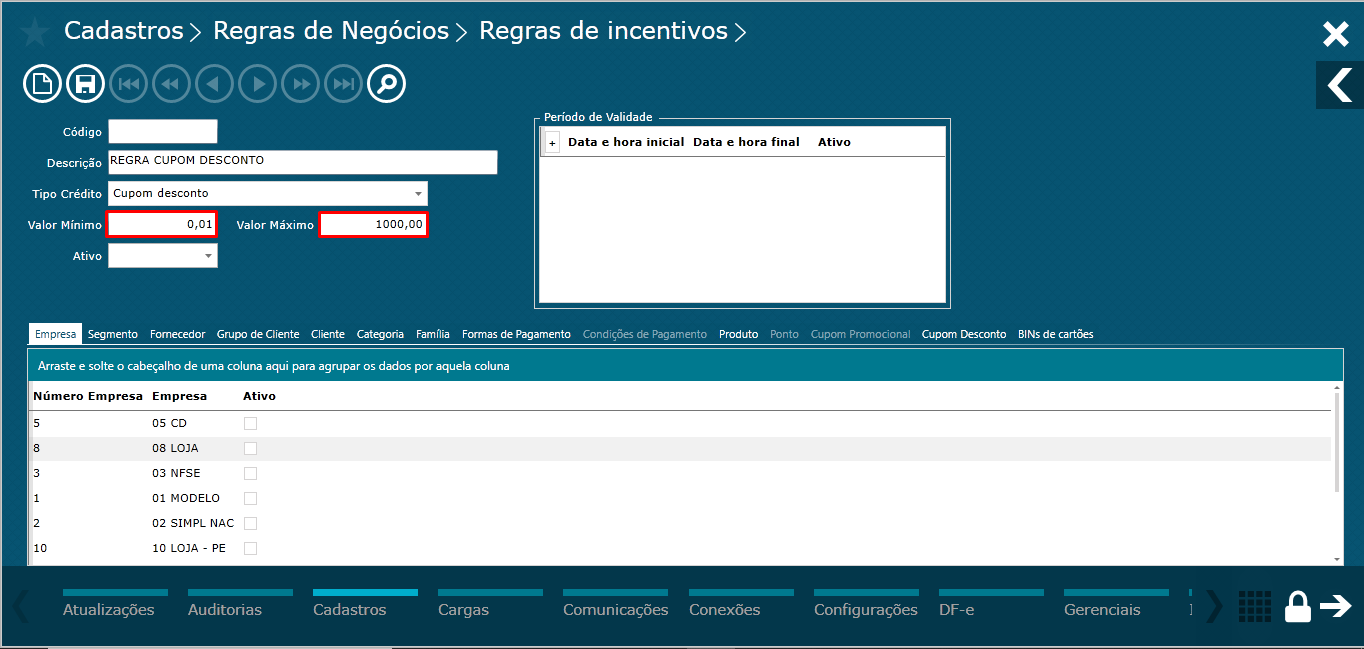This screenshot has width=1364, height=649.
Task: Toggle Ativo checkbox for 05 CD
Action: click(250, 423)
